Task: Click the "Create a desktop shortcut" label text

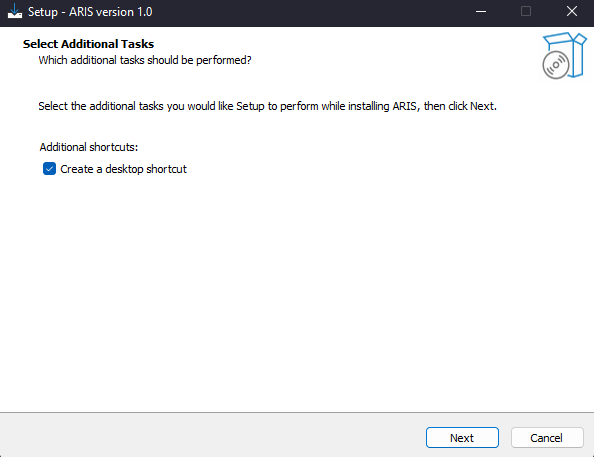Action: (x=123, y=169)
